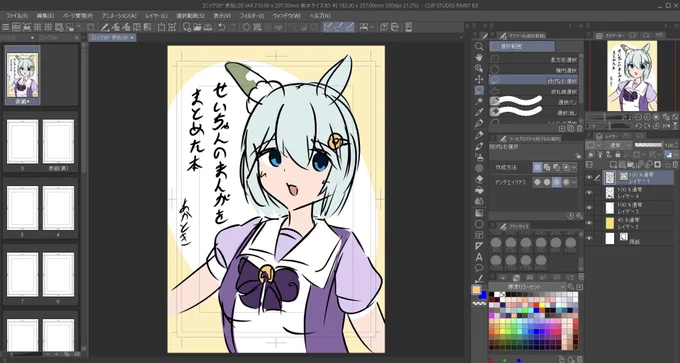Open the アニメーション menu
The image size is (680, 363).
click(x=119, y=16)
